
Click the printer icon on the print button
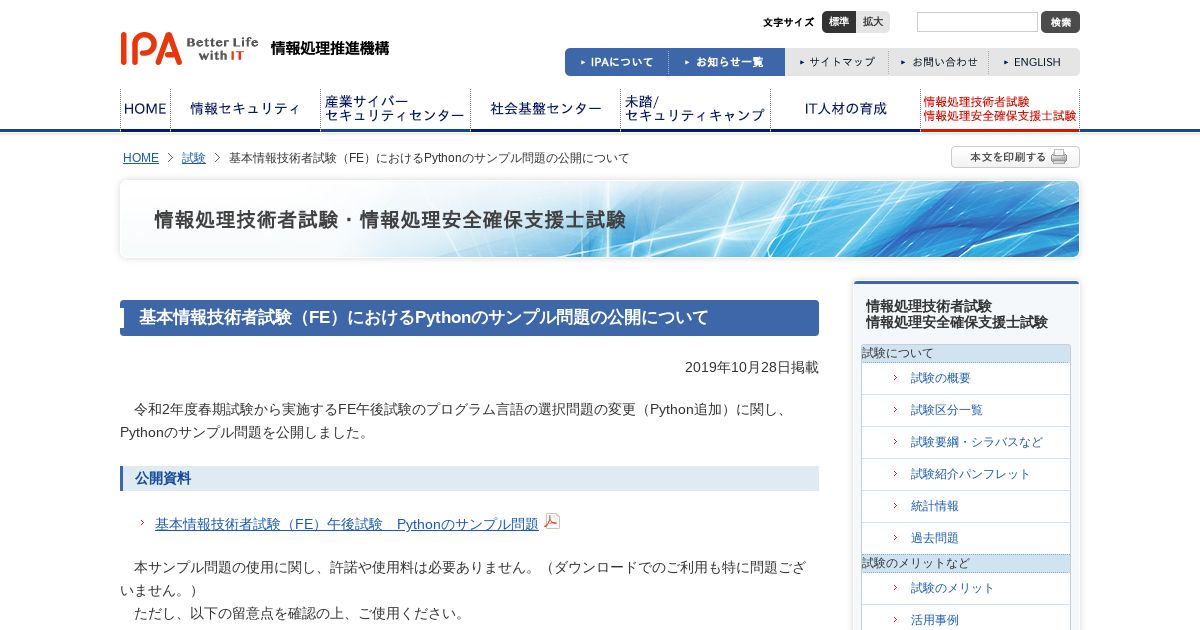[x=1059, y=157]
